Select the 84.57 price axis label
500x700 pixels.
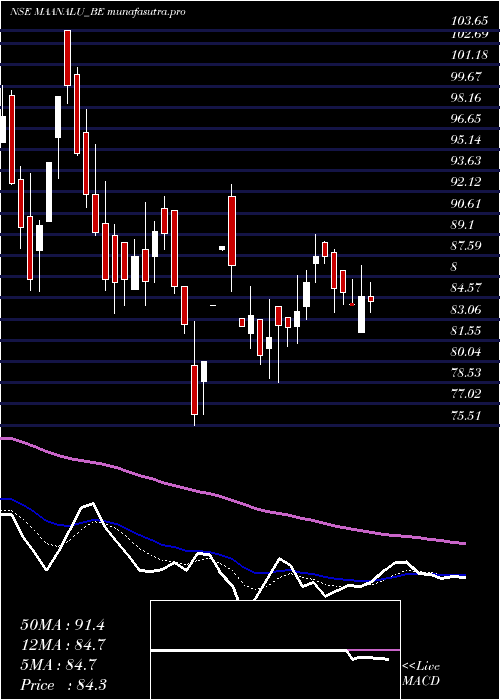pos(467,288)
